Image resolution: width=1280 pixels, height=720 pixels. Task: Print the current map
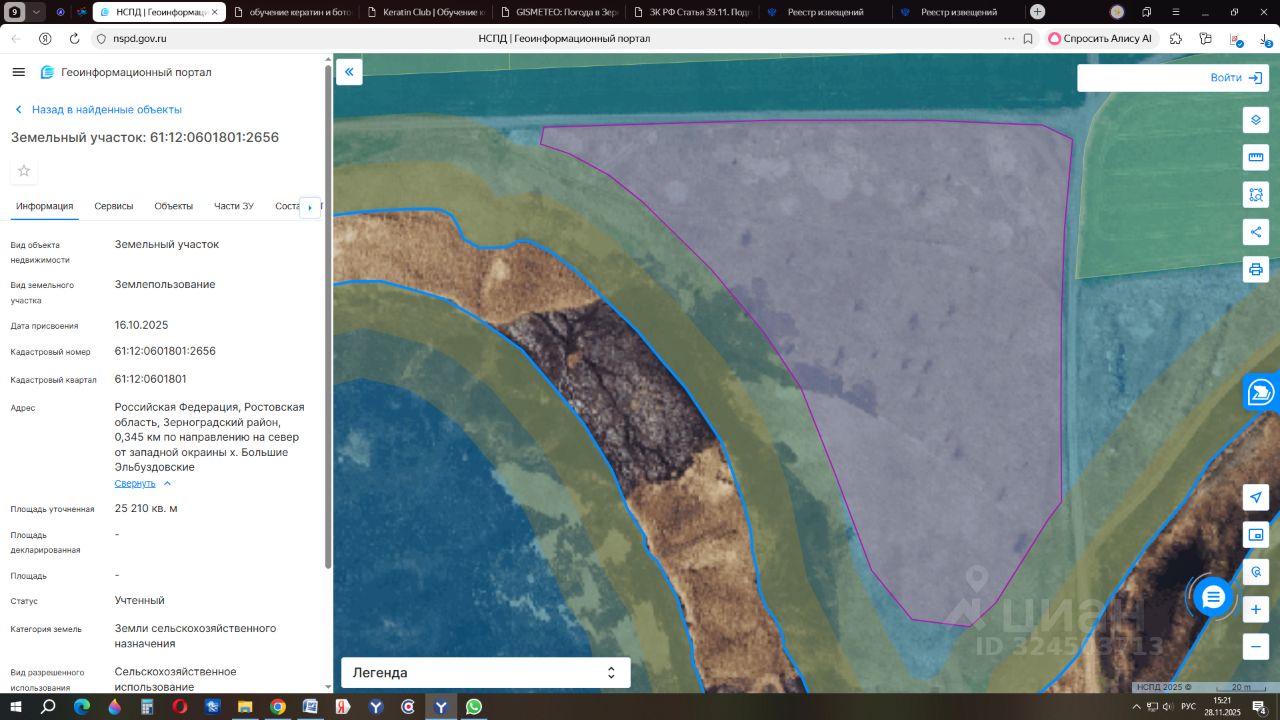(1256, 269)
